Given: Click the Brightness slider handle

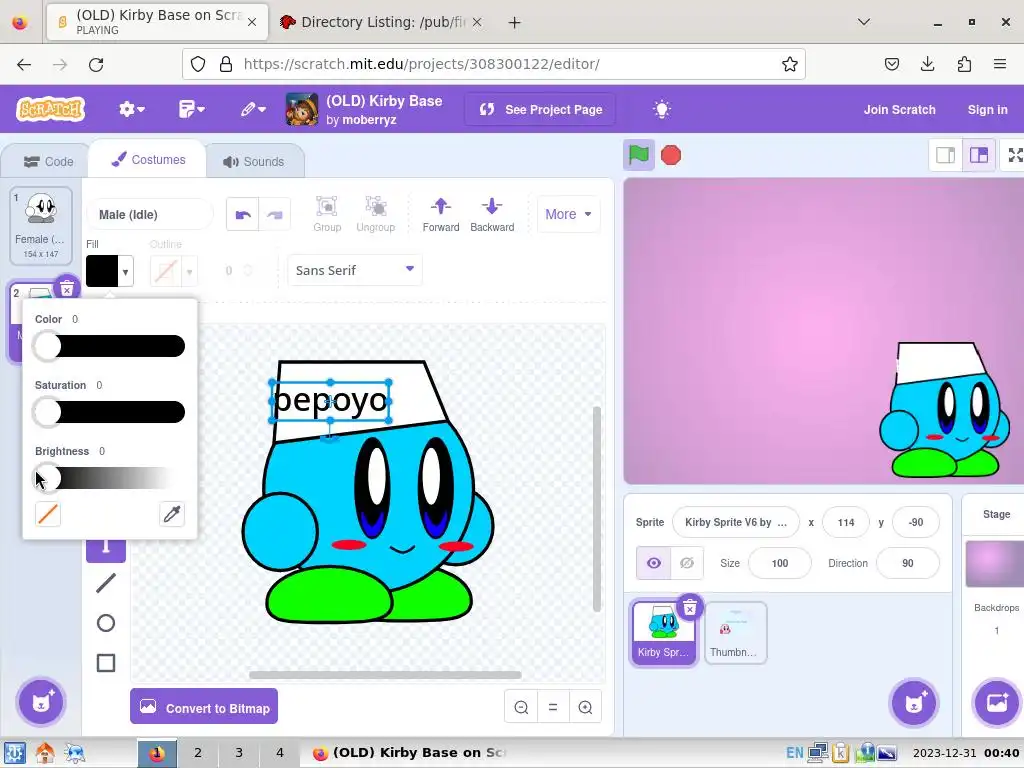Looking at the screenshot, I should click(x=48, y=478).
